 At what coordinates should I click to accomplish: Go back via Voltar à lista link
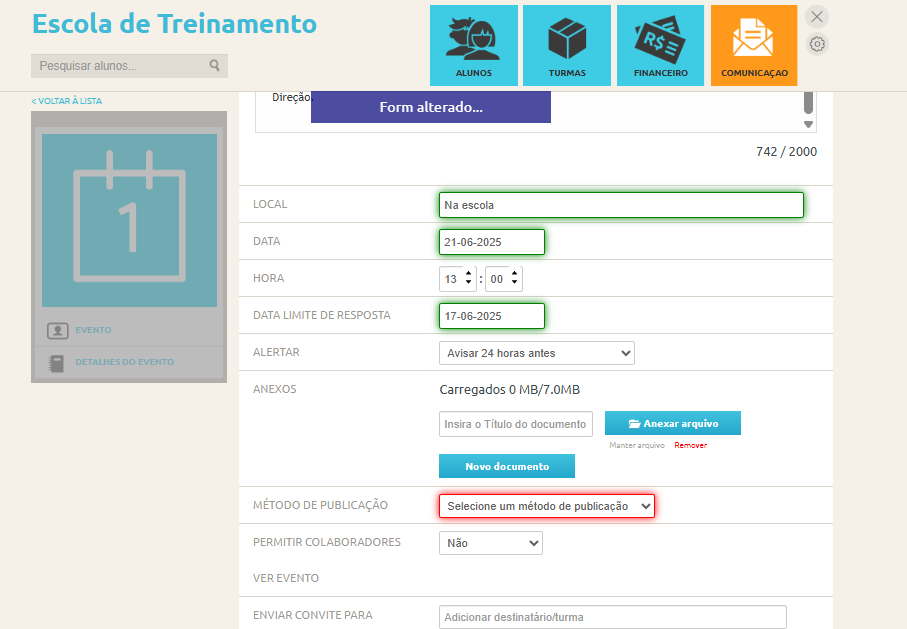[x=67, y=101]
